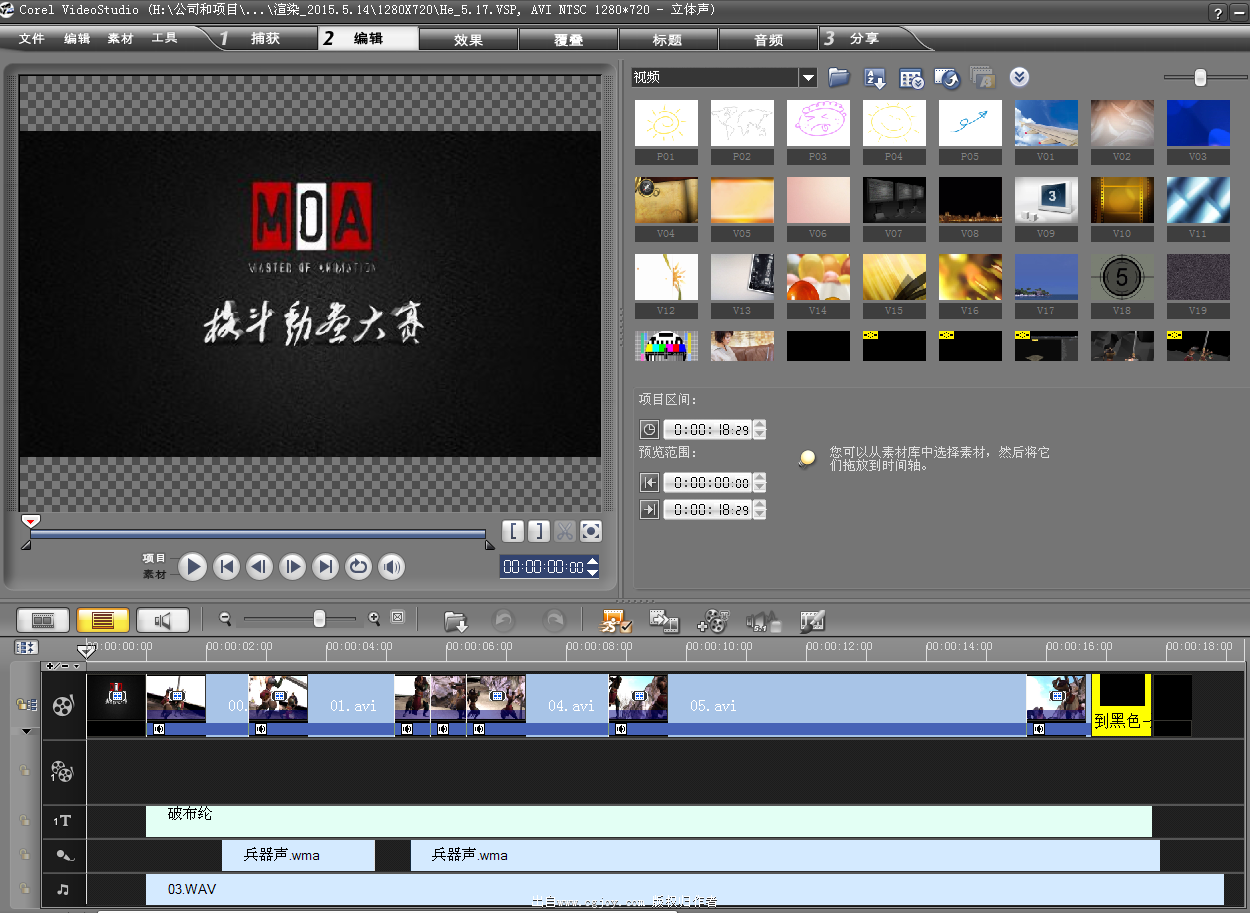1250x913 pixels.
Task: Enlarge the preview window
Action: (591, 531)
